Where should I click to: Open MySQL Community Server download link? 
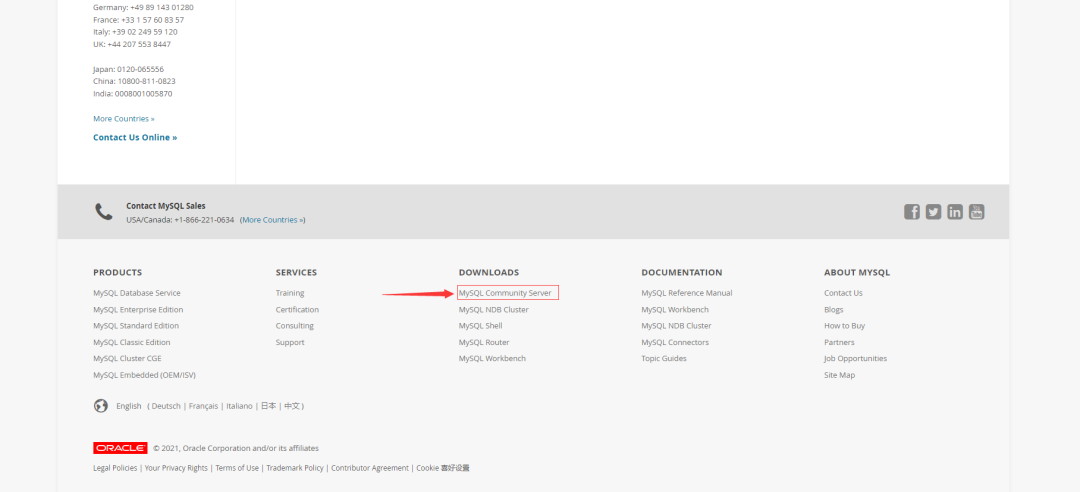(x=505, y=293)
